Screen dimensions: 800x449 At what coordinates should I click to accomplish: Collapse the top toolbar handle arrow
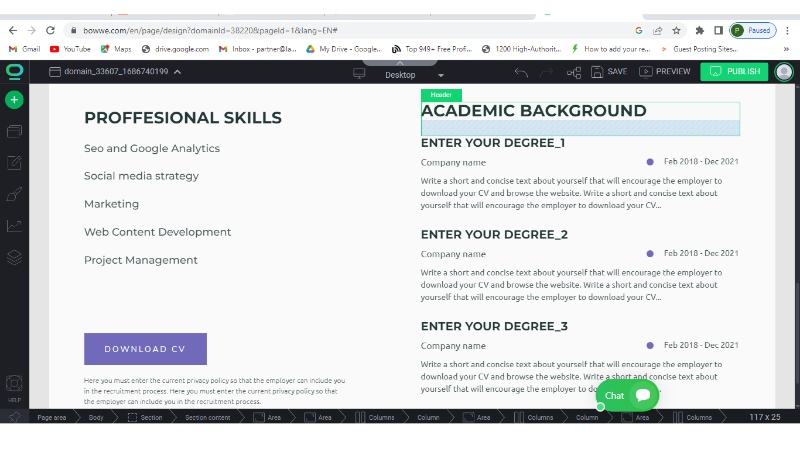[x=400, y=63]
